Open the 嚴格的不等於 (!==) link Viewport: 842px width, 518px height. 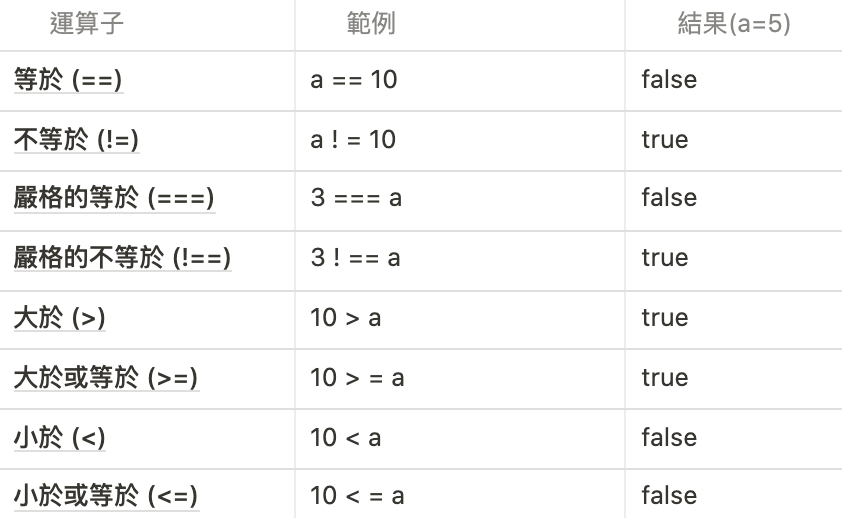click(x=122, y=258)
